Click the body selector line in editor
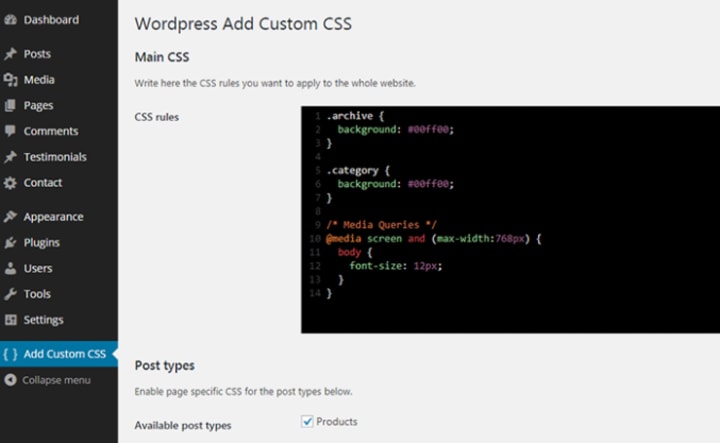Screen dimensions: 720x443 354,252
